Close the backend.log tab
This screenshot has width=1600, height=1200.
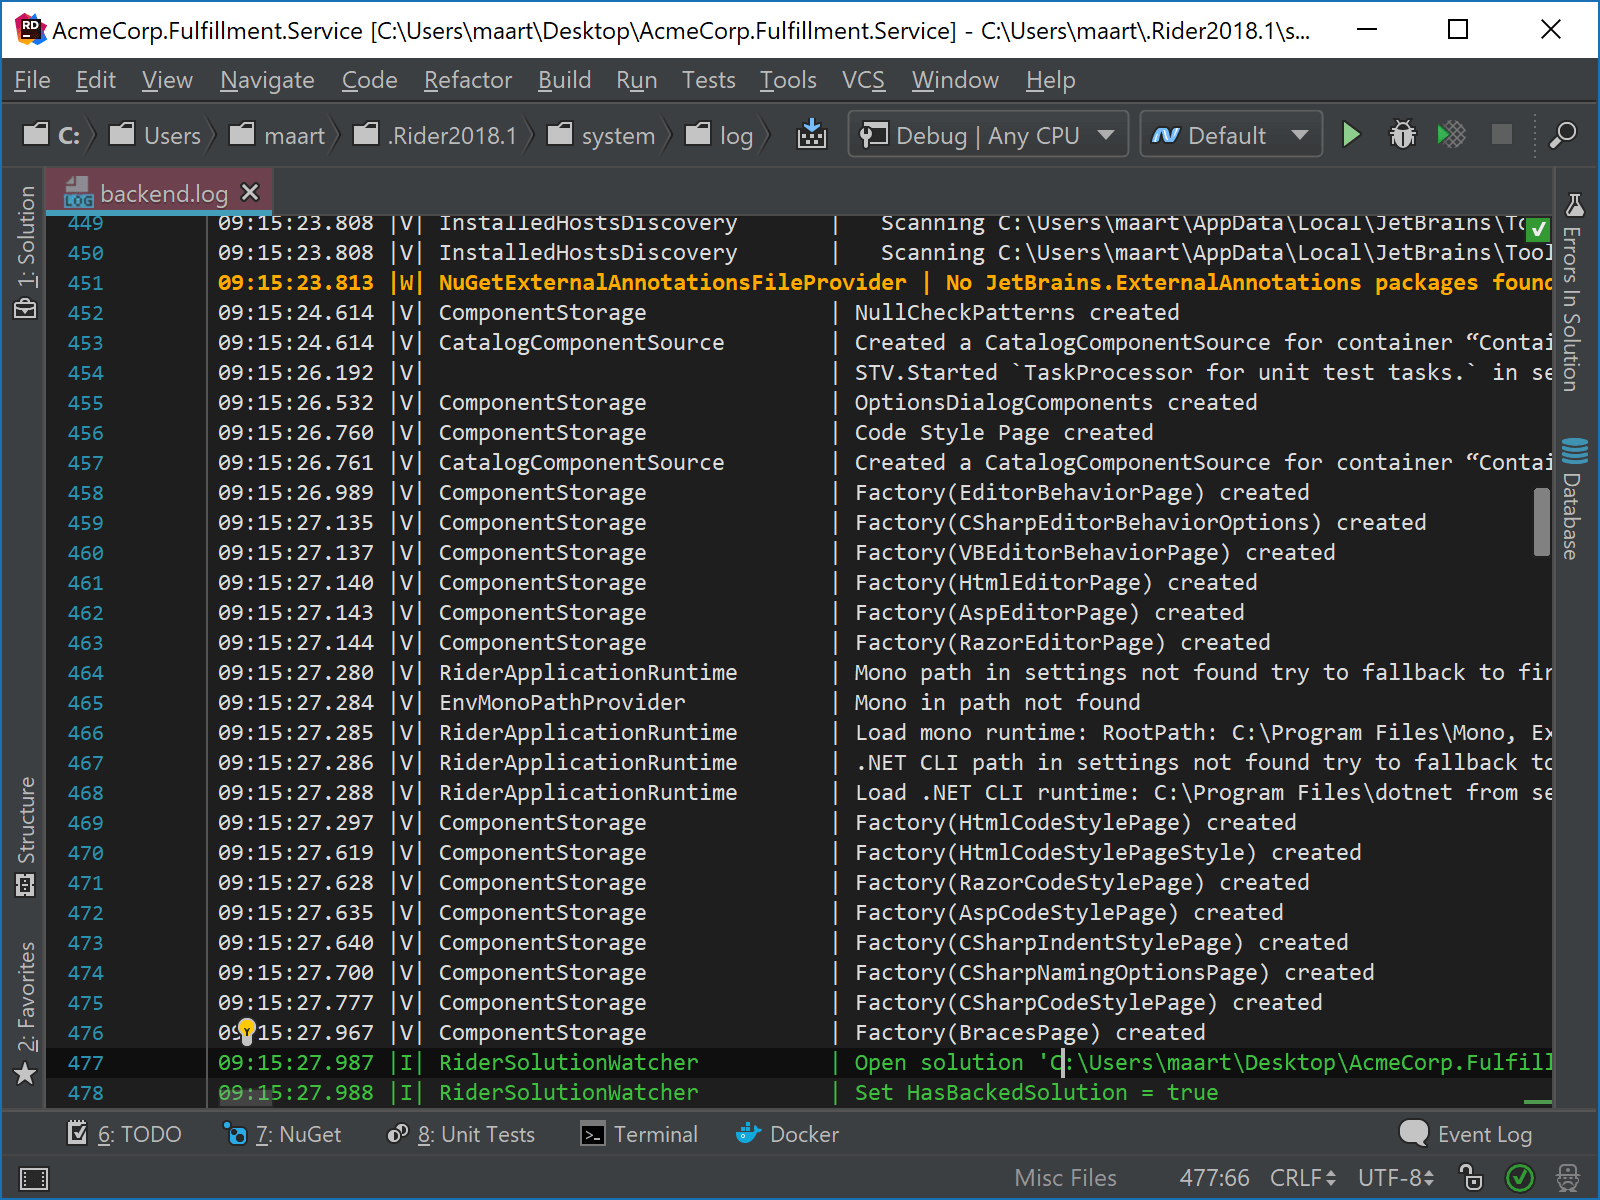250,192
